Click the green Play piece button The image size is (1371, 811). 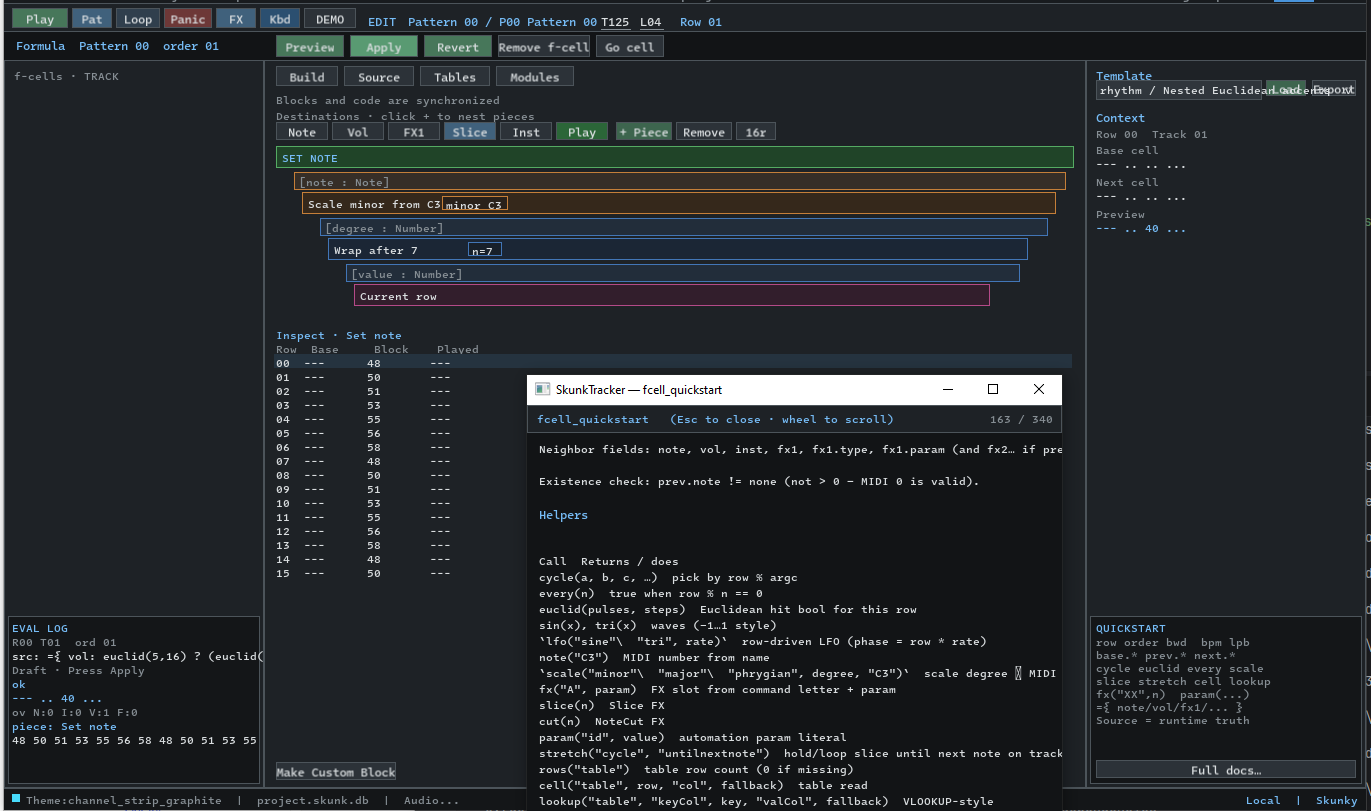point(582,132)
